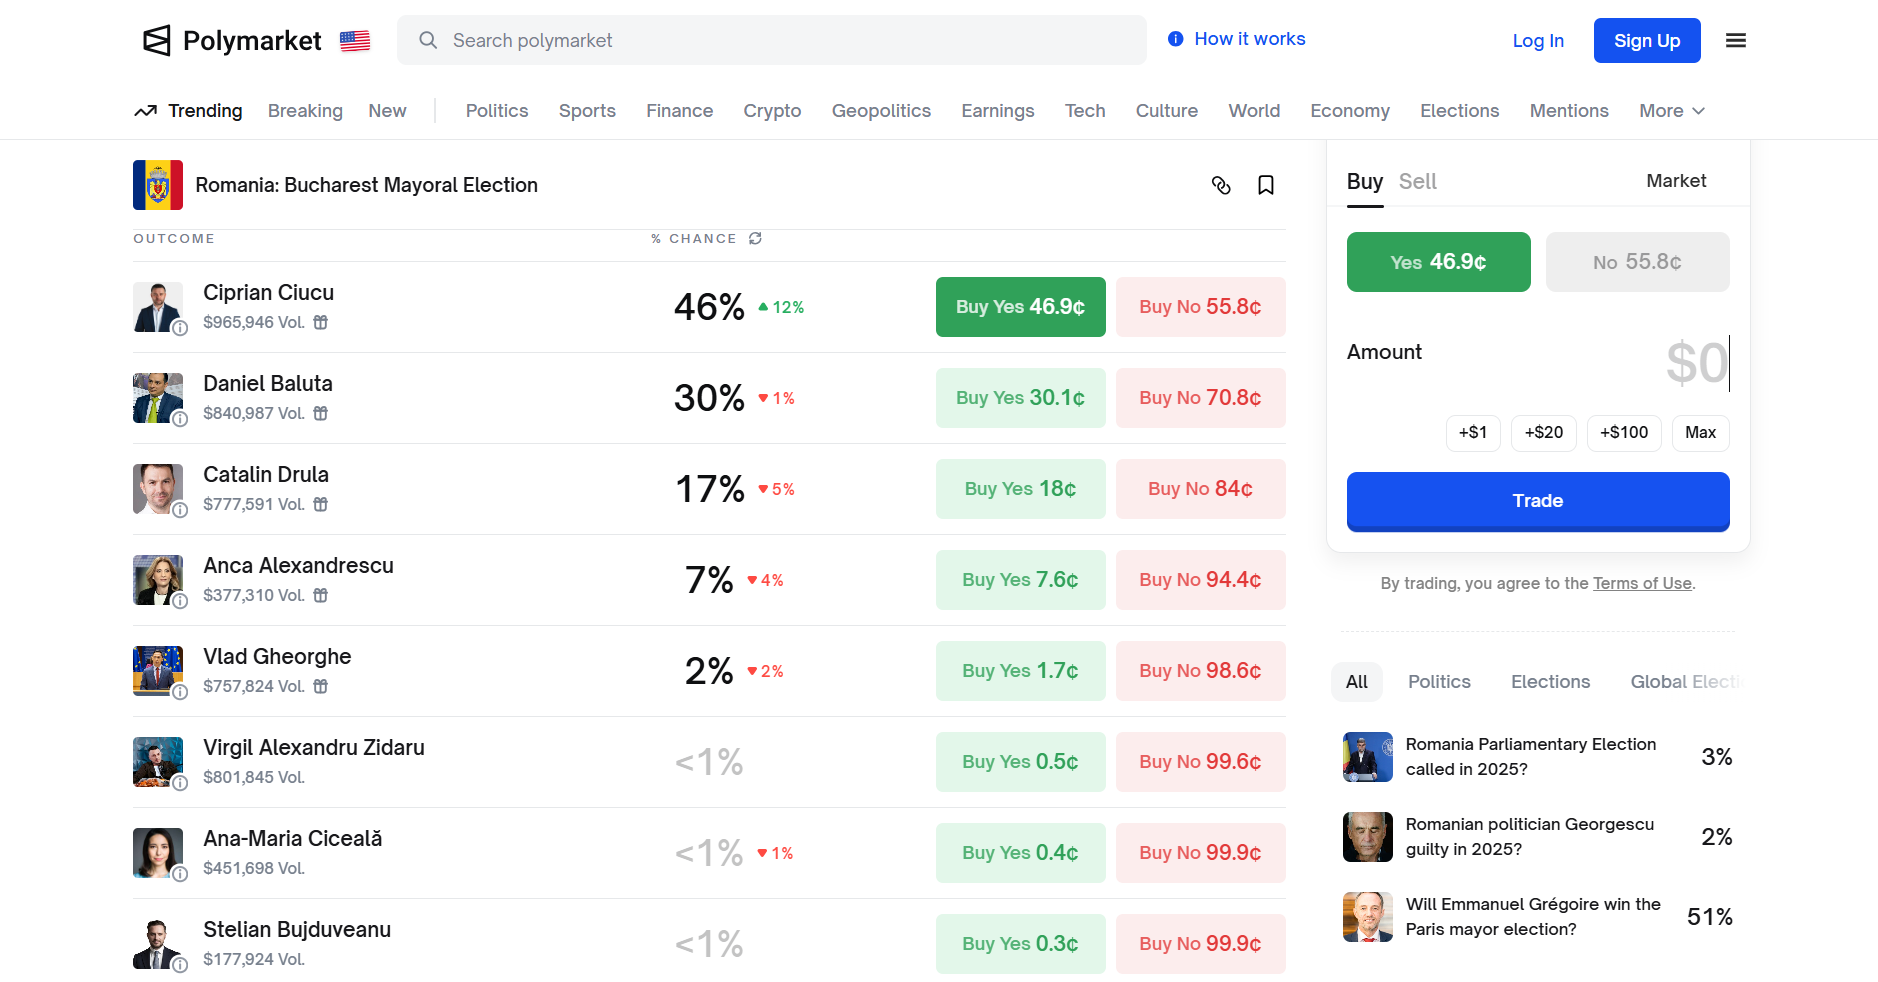Open the Crypto category tab
Screen dimensions: 1878x982
tap(772, 111)
